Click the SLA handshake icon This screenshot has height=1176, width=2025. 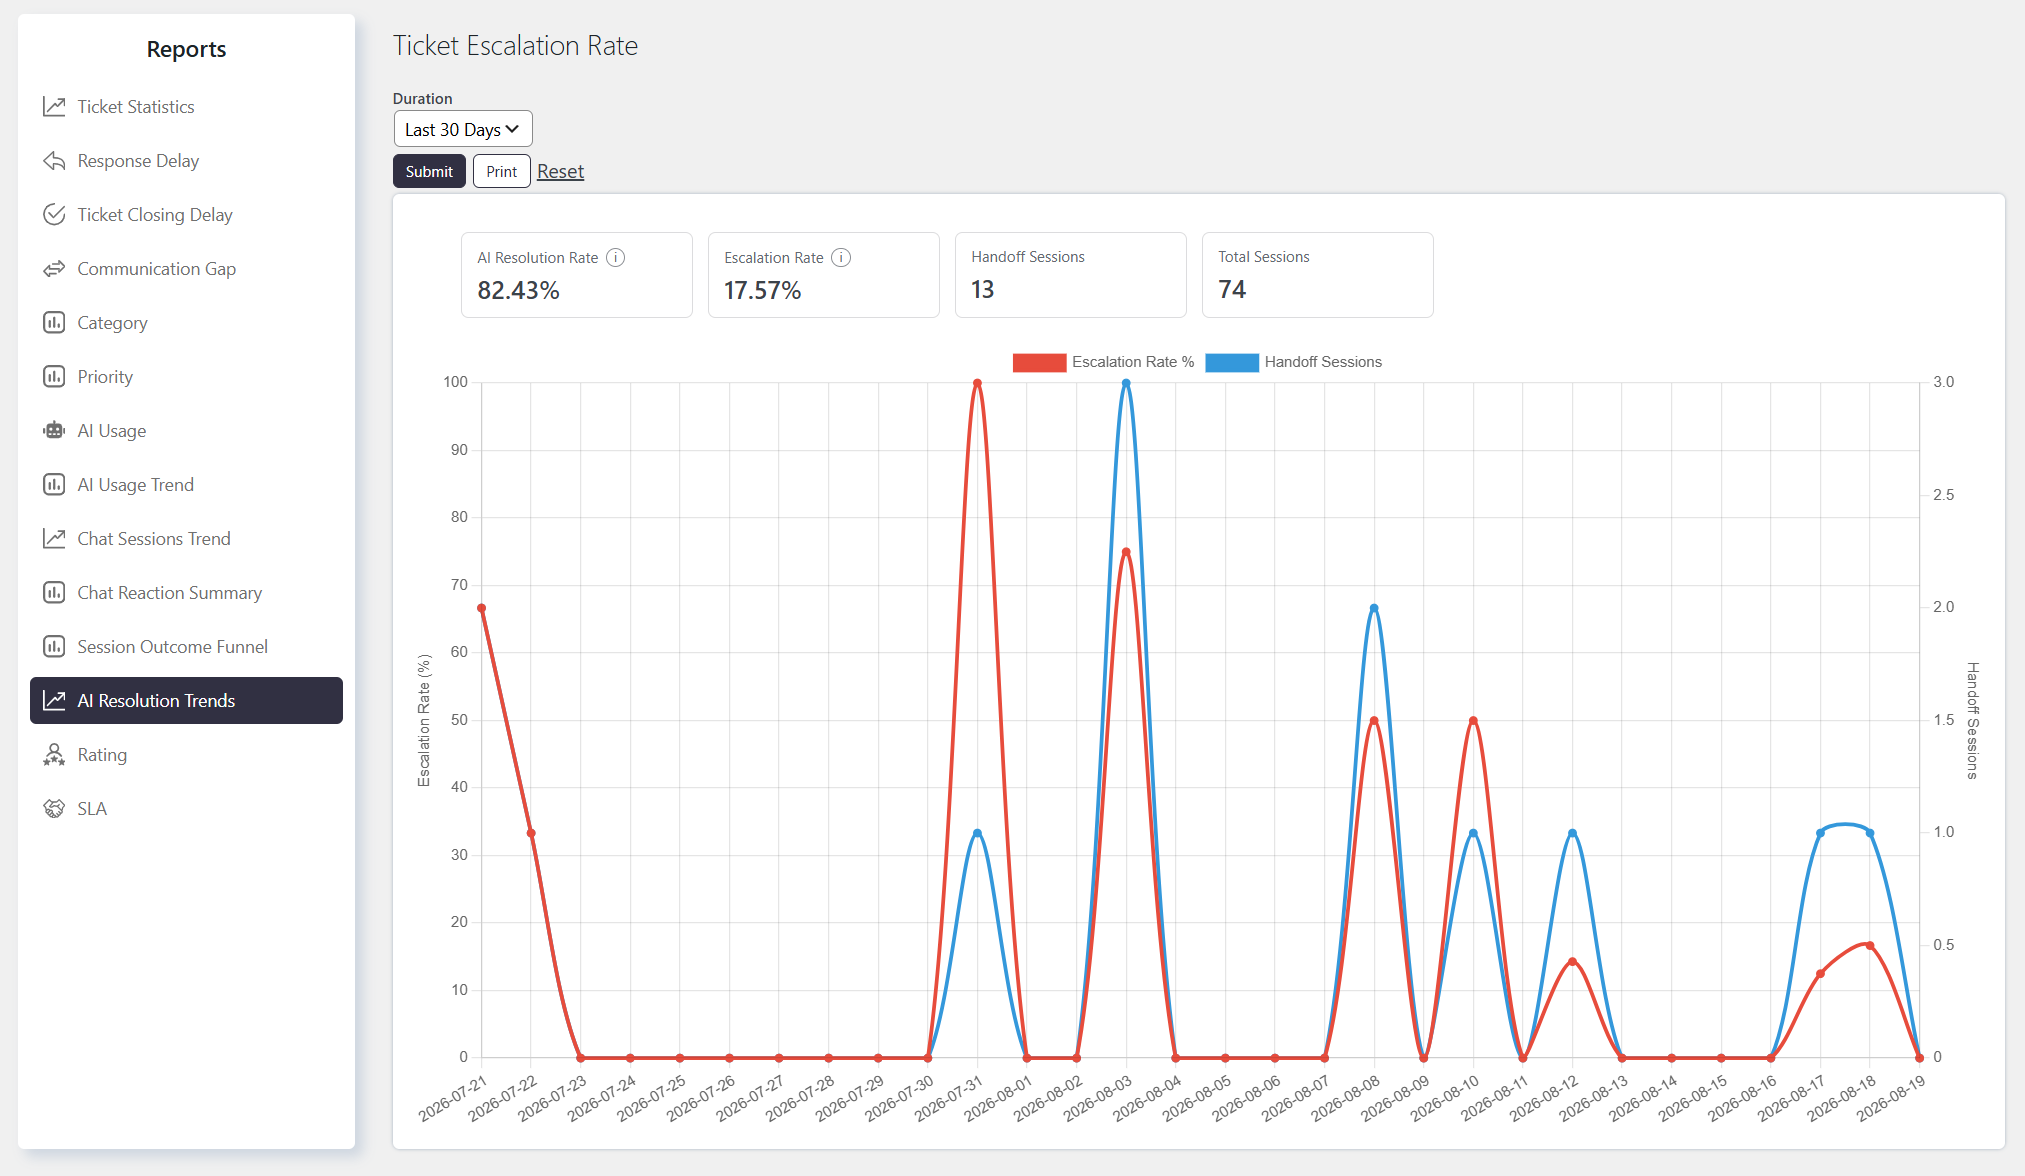coord(54,809)
